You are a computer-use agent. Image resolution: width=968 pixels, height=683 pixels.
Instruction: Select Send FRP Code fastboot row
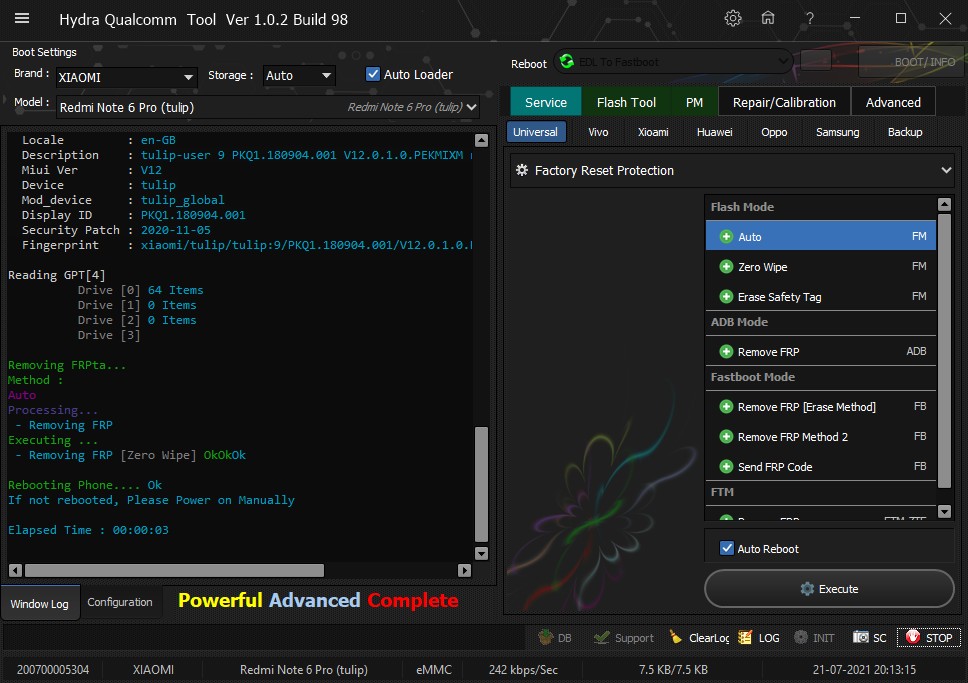point(820,467)
